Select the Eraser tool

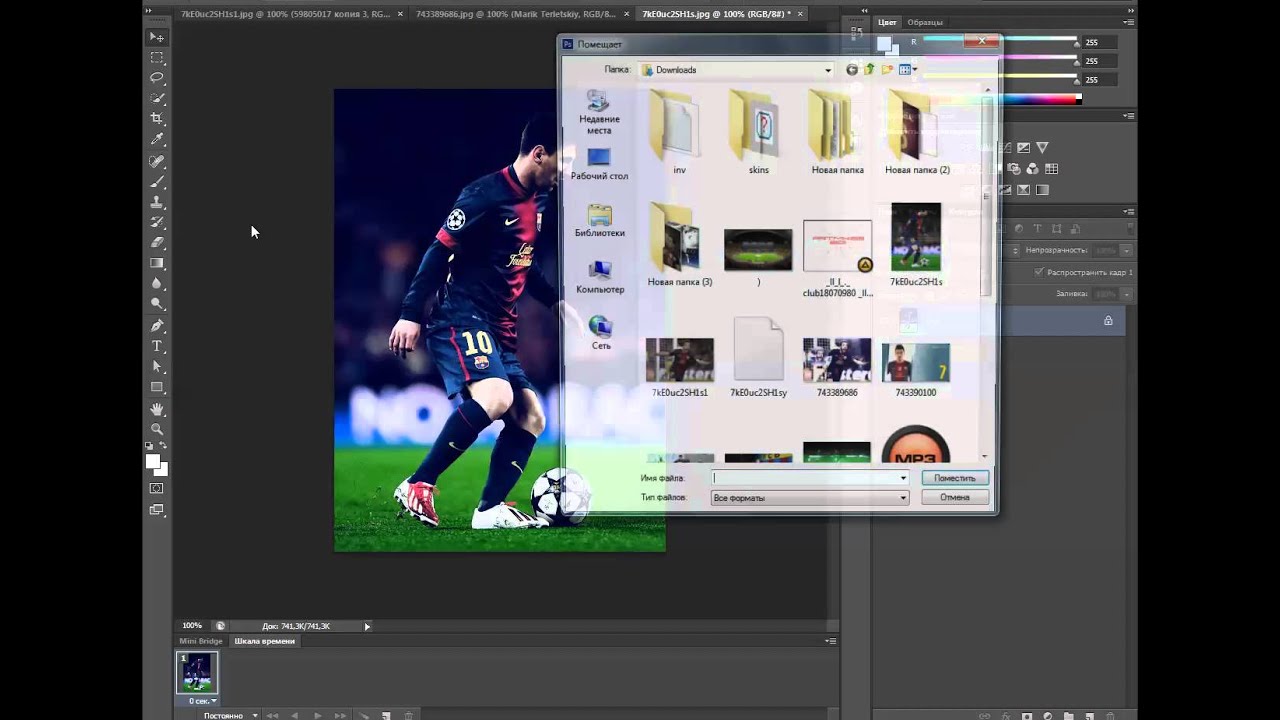pos(157,243)
